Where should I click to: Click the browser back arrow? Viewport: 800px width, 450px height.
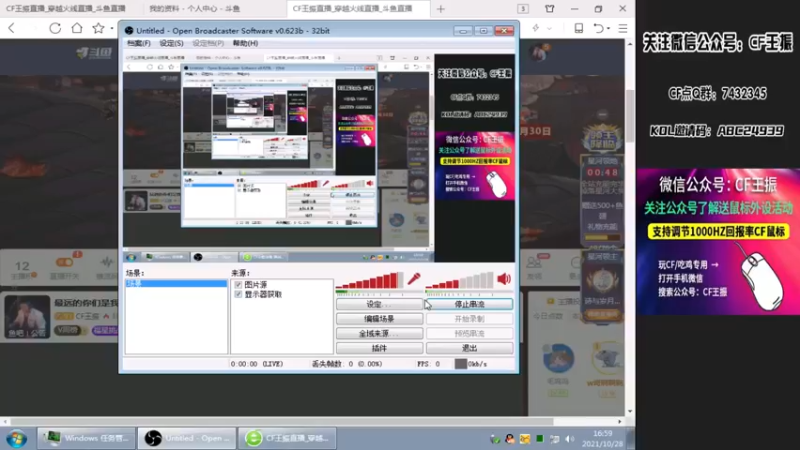coord(12,28)
